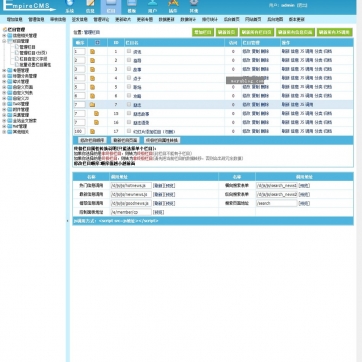Click the indented file icon in row ID 13
This screenshot has width=362, height=362.
96,113
